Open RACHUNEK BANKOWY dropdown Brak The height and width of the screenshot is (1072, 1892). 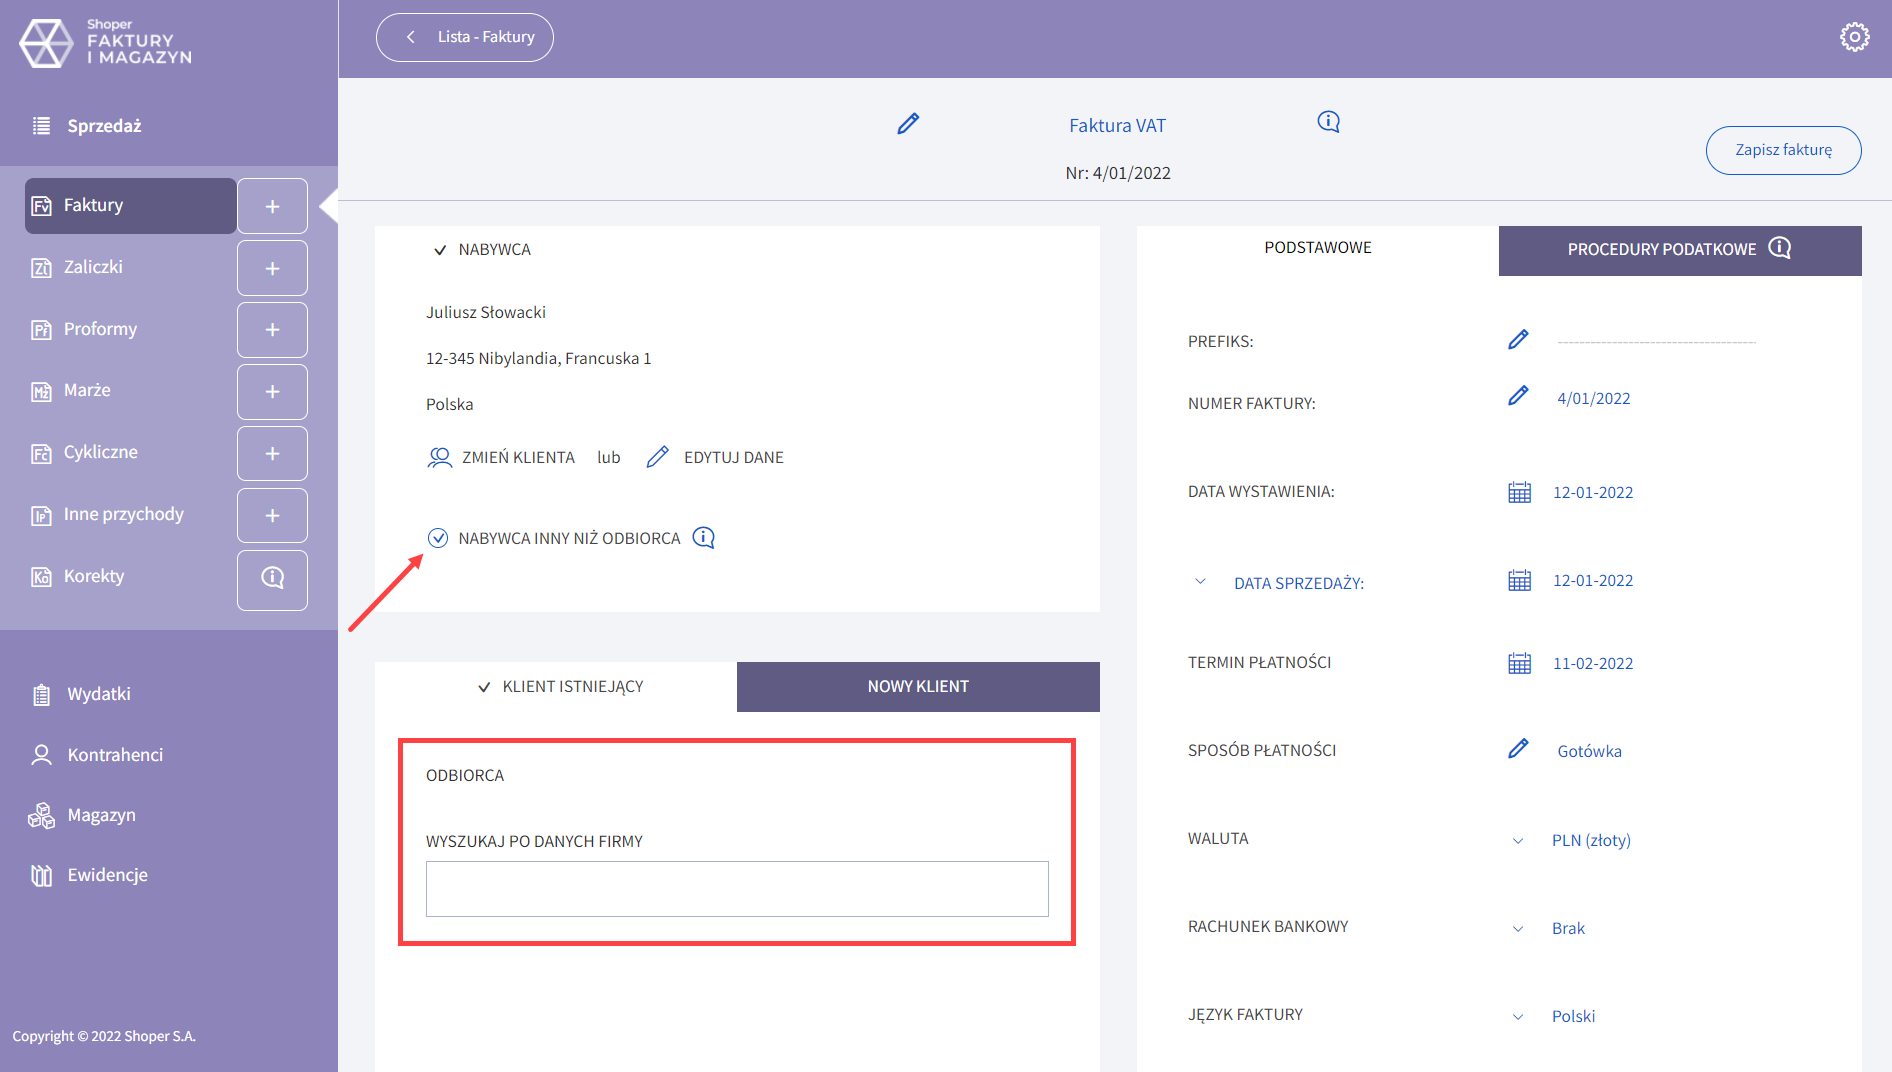tap(1548, 928)
